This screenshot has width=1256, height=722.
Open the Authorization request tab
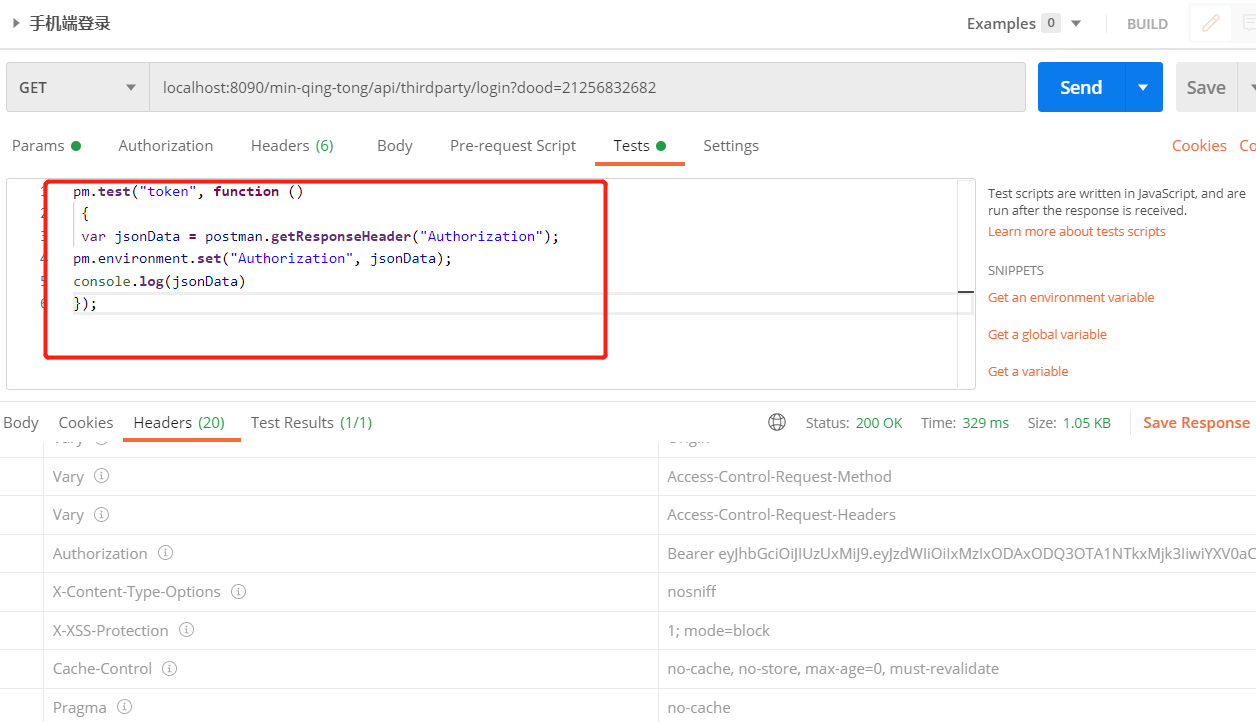pyautogui.click(x=166, y=146)
